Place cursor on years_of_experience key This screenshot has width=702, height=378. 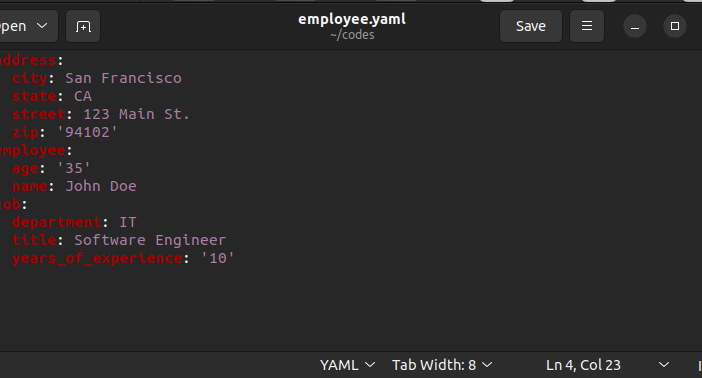click(x=97, y=258)
